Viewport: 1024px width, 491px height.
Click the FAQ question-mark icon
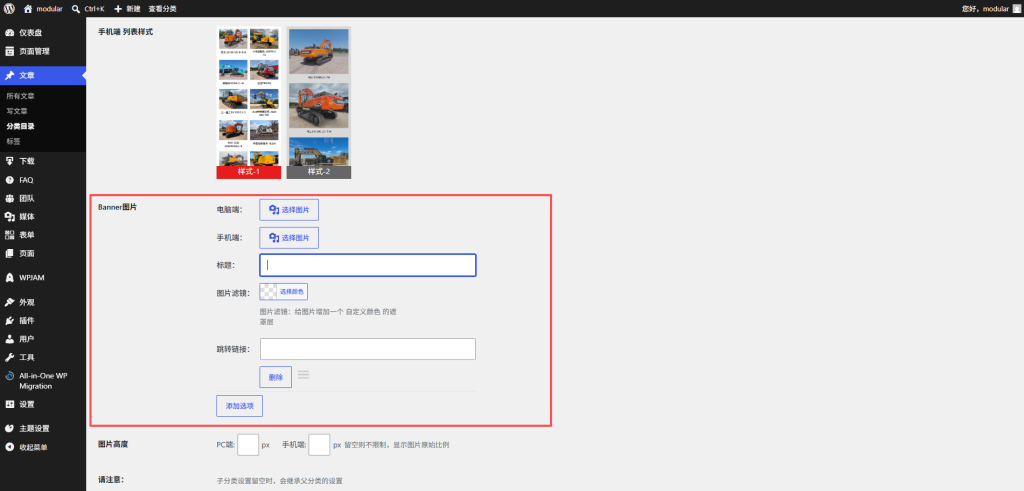click(9, 180)
